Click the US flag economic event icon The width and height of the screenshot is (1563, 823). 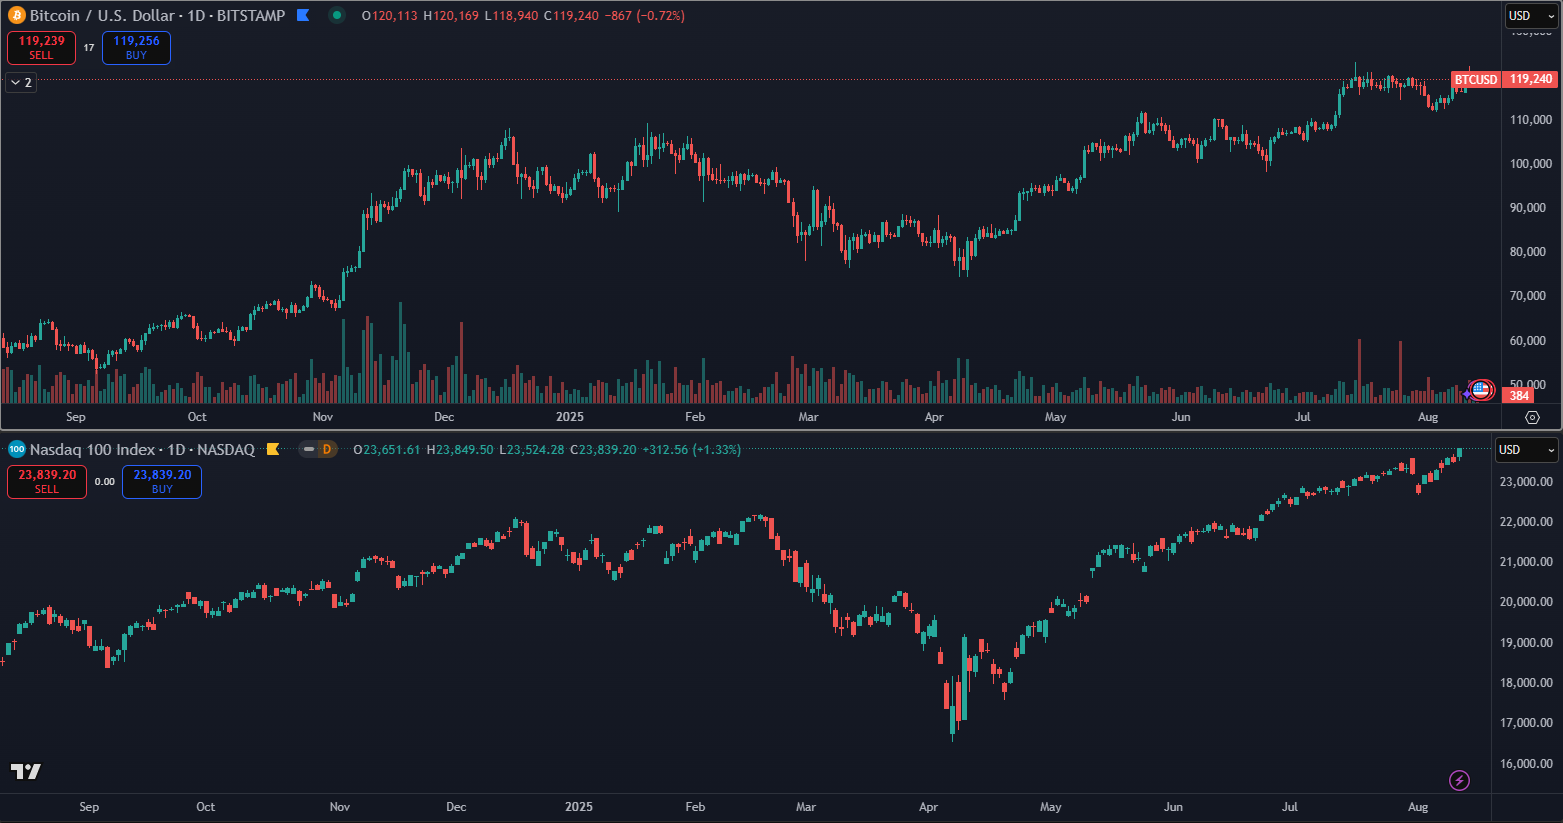pos(1481,390)
